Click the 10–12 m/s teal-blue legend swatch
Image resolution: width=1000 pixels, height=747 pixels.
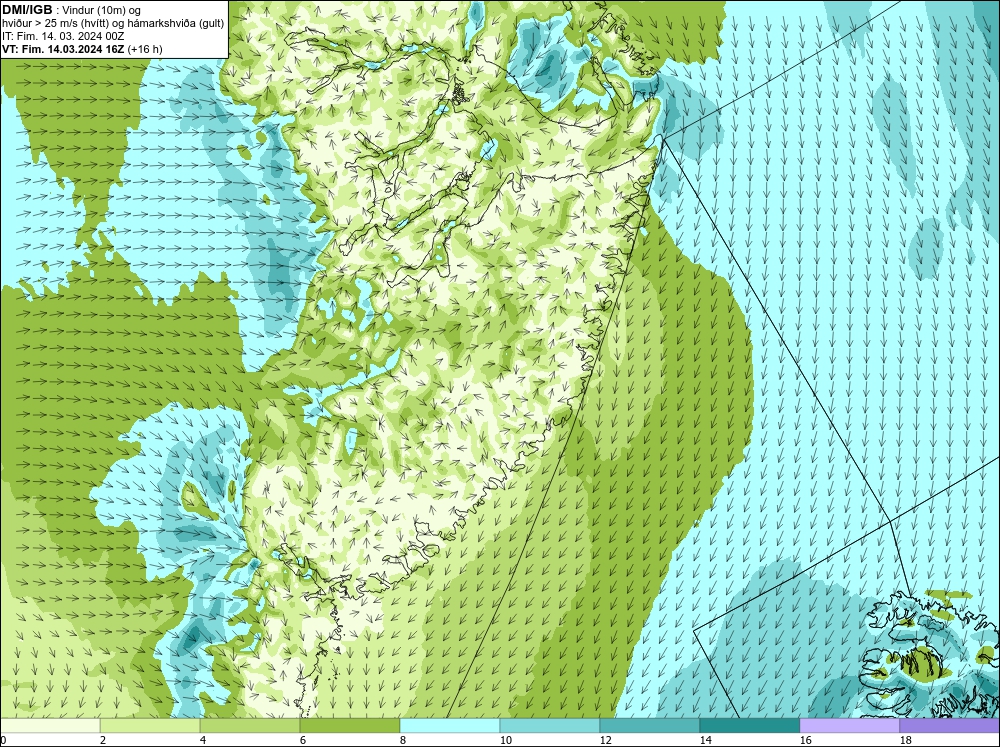click(x=550, y=726)
